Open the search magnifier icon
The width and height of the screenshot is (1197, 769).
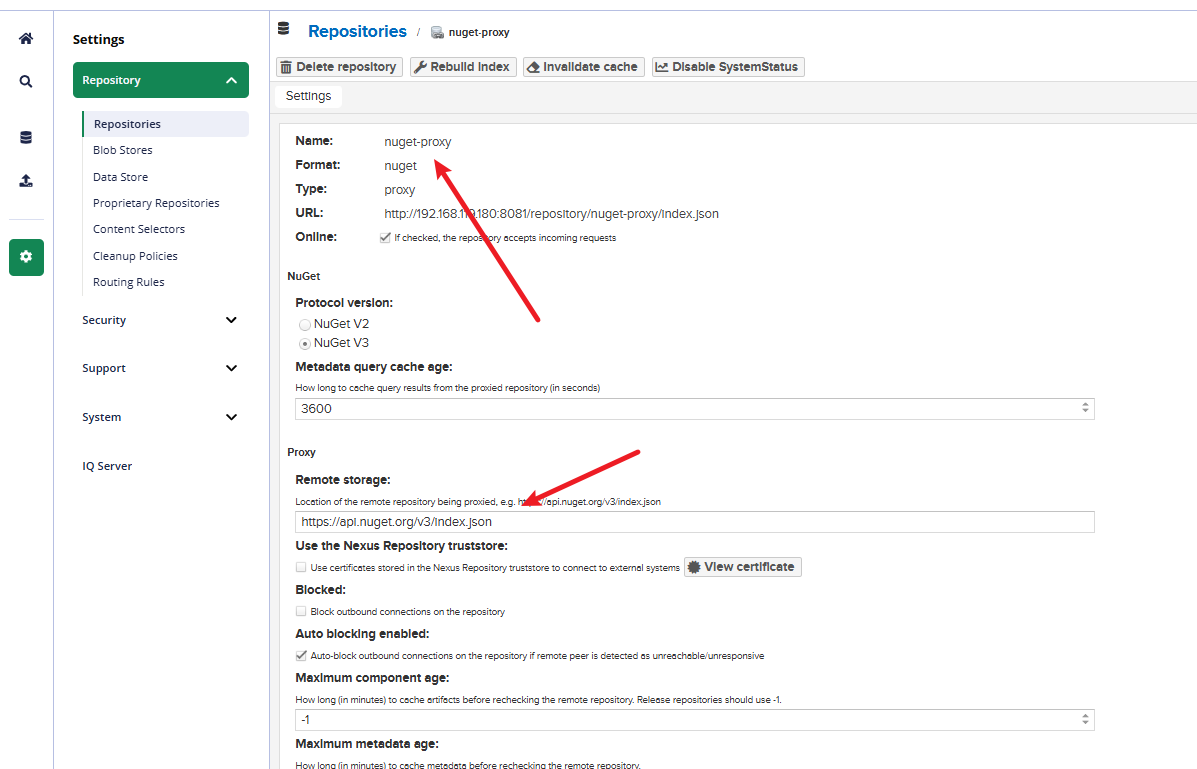(x=26, y=81)
